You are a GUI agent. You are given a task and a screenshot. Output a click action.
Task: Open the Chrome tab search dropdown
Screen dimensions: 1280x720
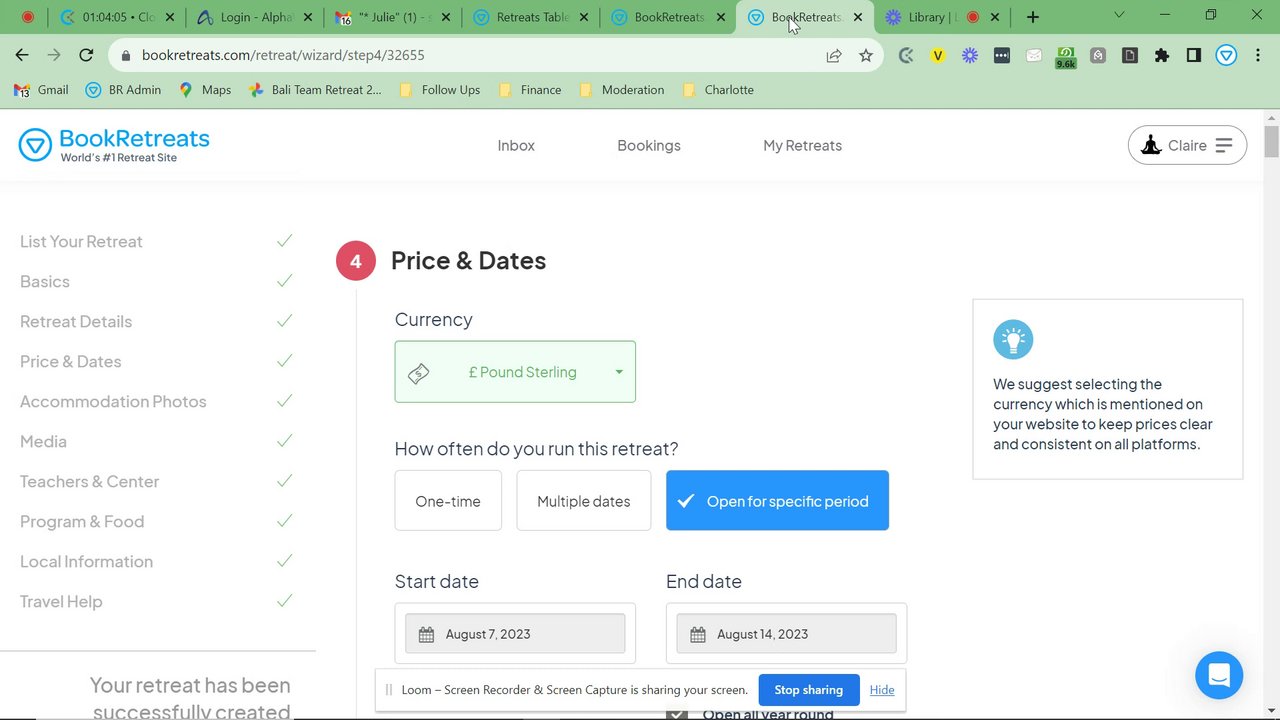pos(1119,16)
